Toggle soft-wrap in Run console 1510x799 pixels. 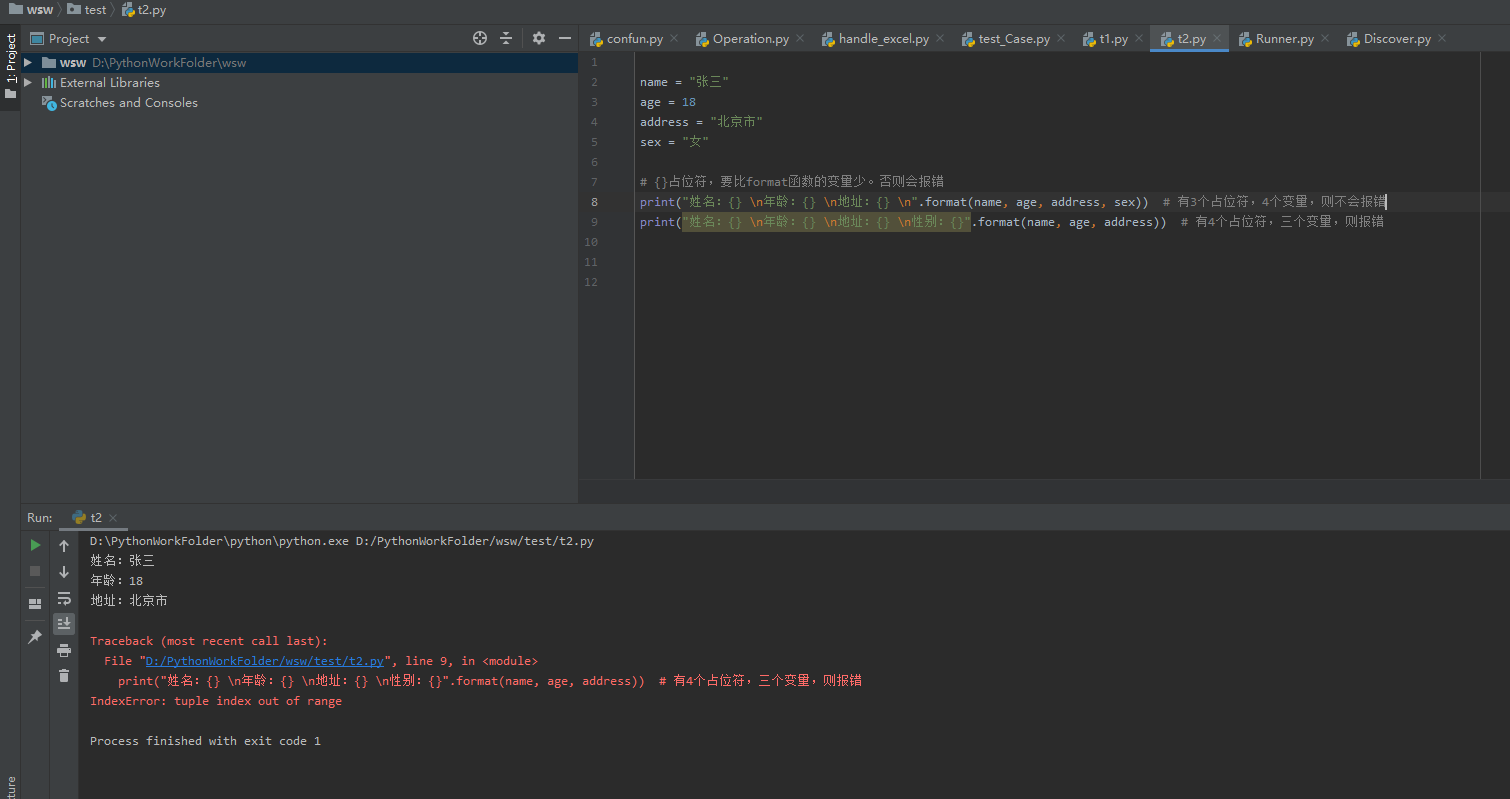(64, 598)
